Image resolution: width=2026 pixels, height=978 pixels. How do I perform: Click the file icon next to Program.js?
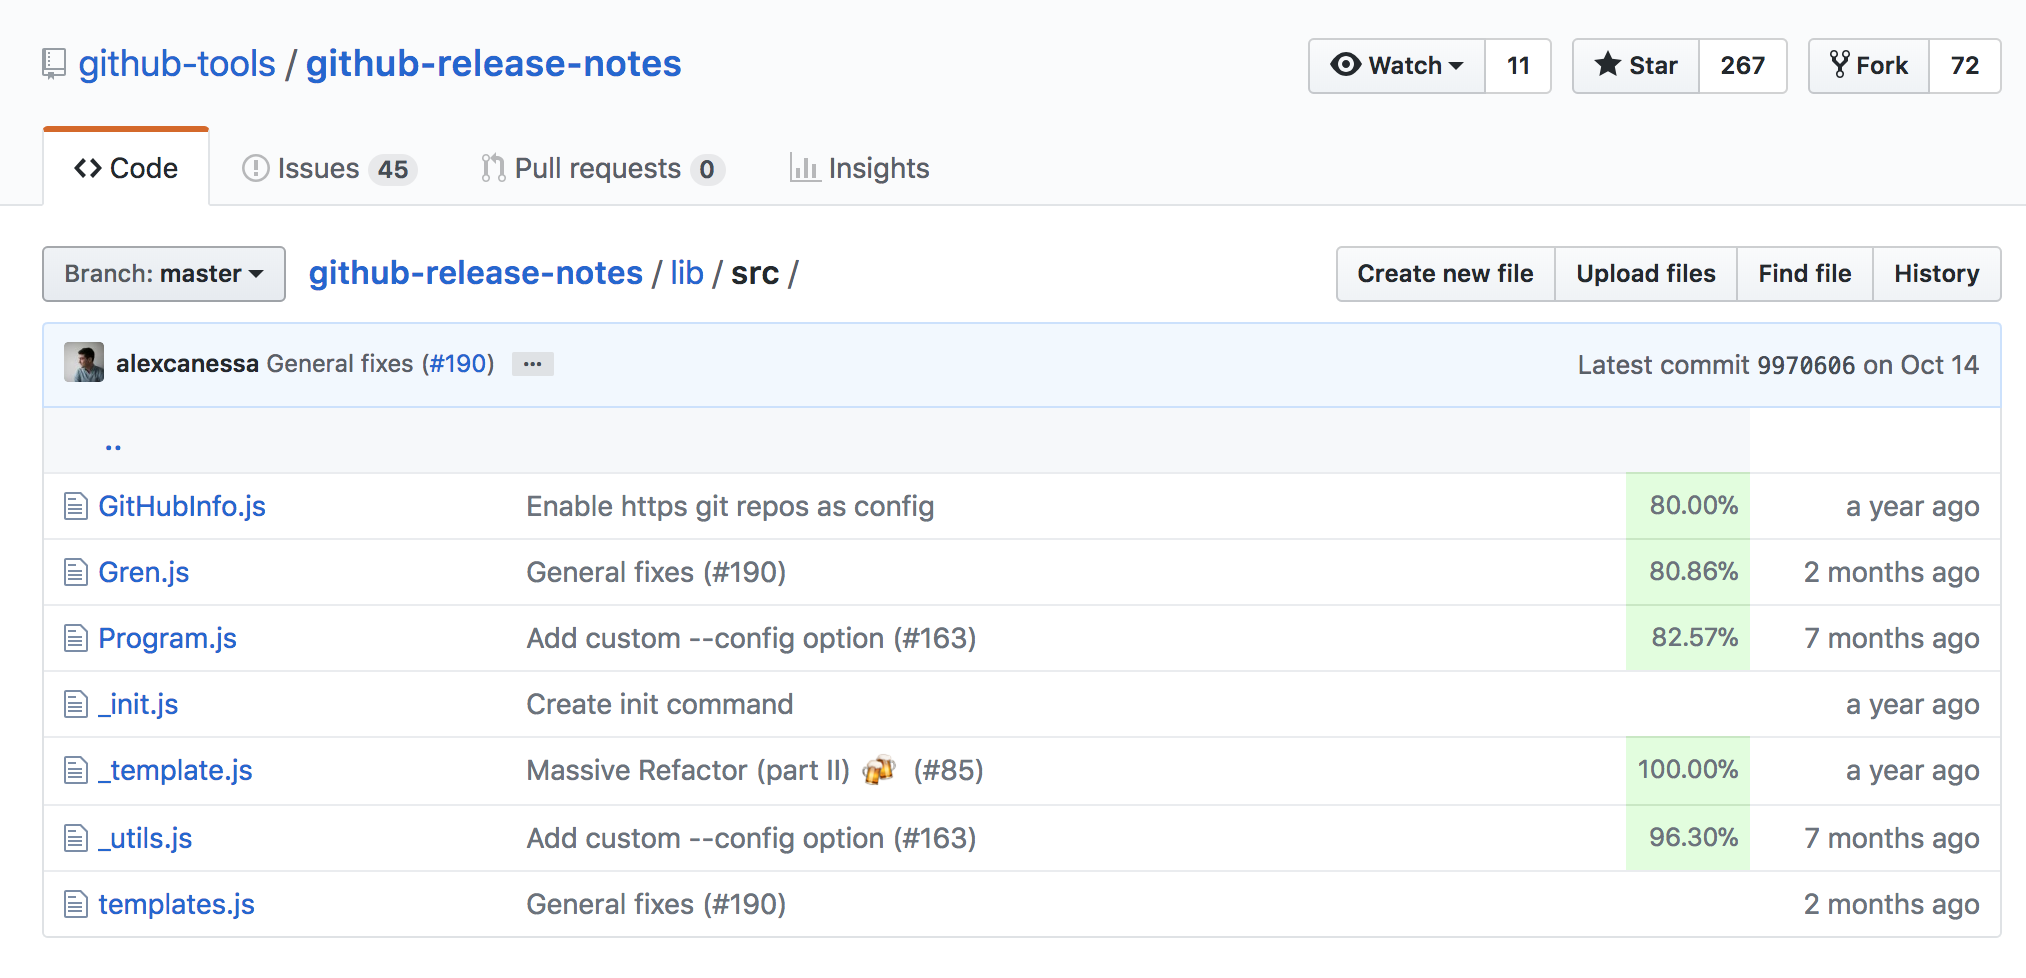click(76, 638)
